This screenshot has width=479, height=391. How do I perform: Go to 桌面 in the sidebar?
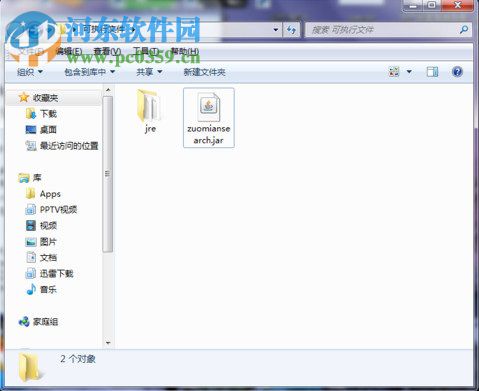[41, 130]
